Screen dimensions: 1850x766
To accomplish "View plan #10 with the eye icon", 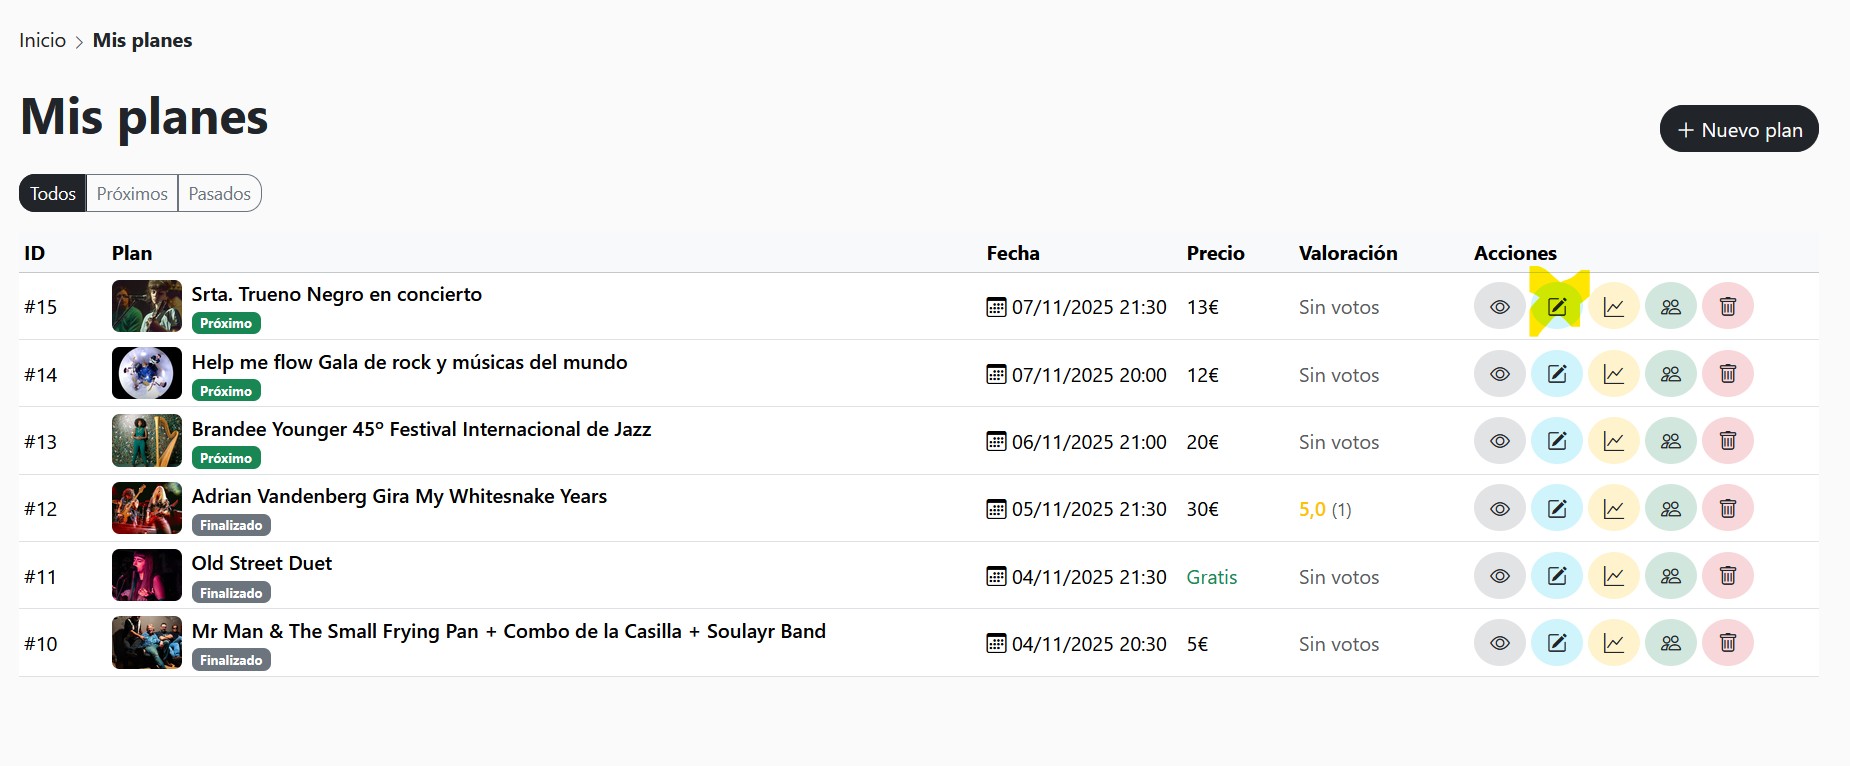I will click(x=1499, y=643).
